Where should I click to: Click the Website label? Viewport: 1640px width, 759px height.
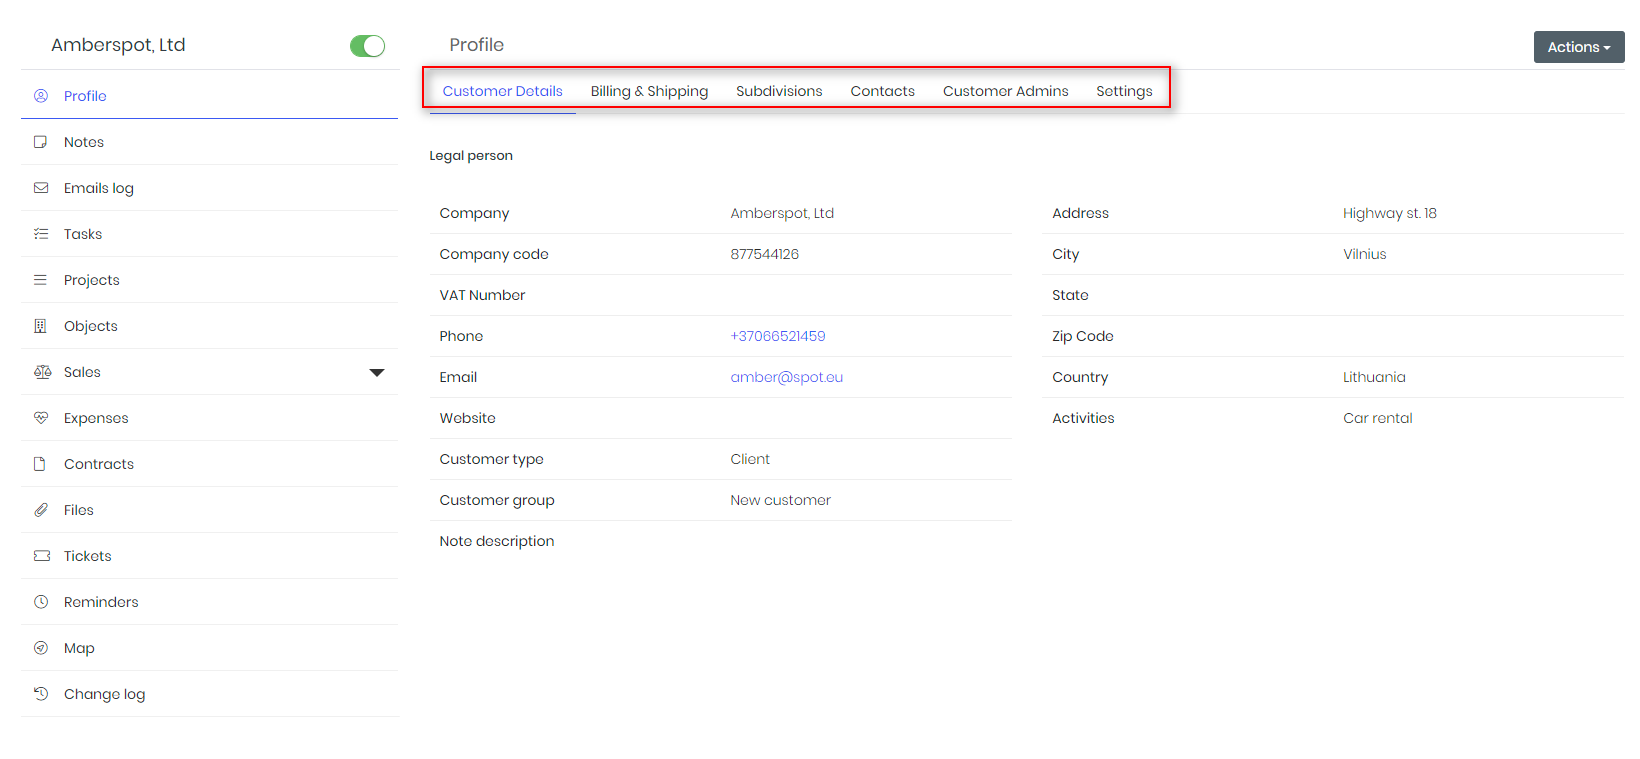[467, 418]
